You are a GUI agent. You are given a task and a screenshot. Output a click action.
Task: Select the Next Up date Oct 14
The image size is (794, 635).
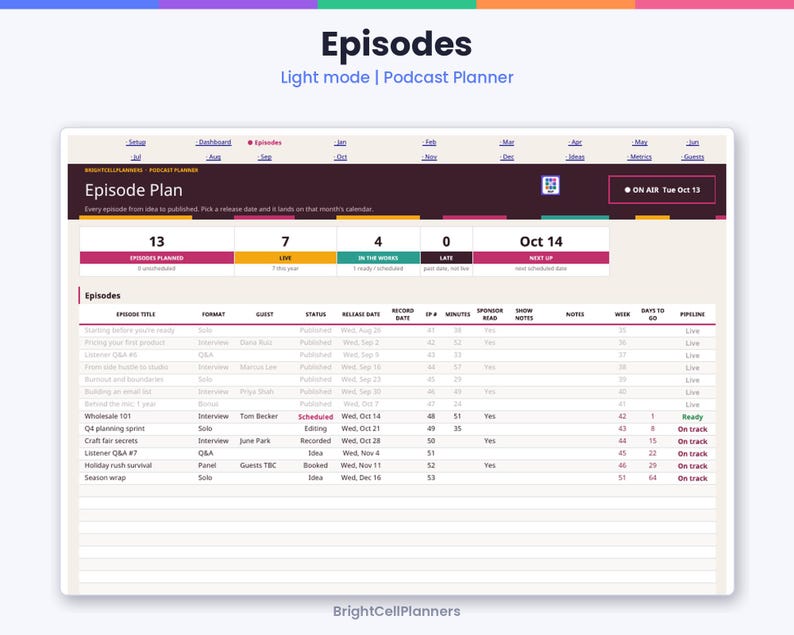(x=541, y=242)
